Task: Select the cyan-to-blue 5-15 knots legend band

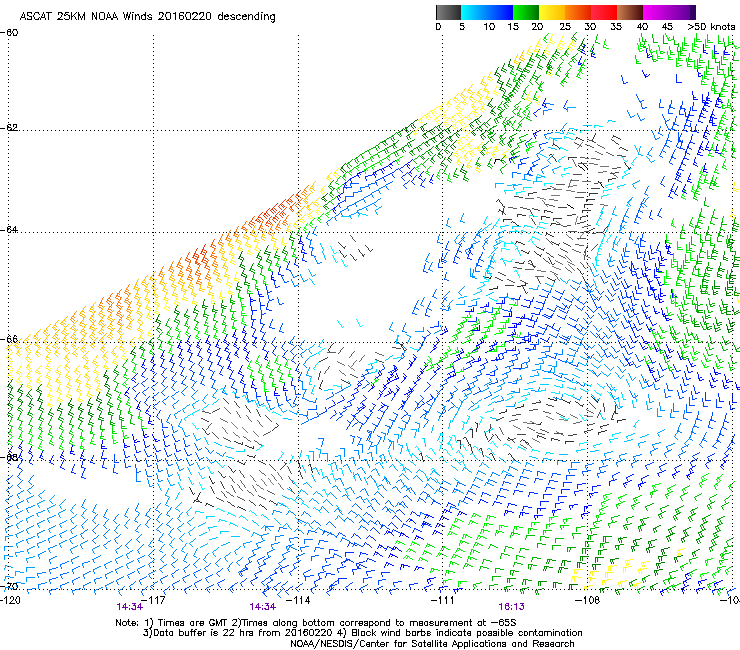Action: tap(487, 12)
